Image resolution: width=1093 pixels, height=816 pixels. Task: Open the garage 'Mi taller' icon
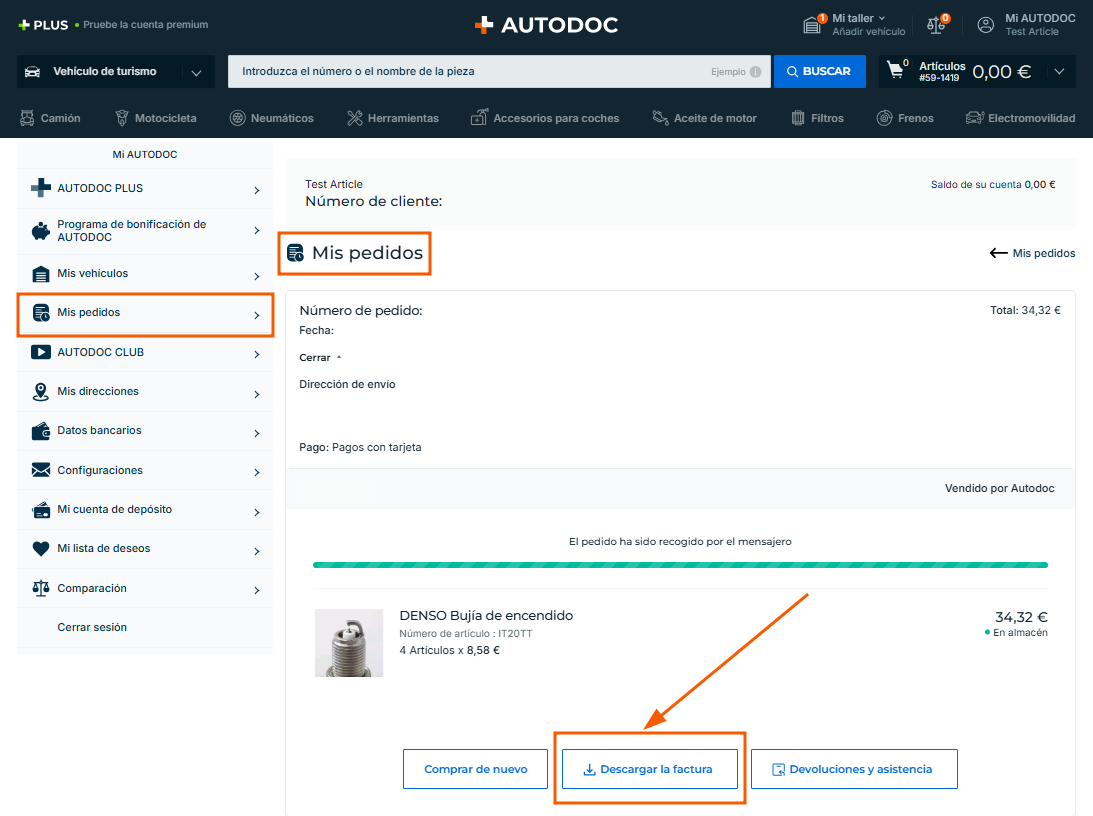click(x=813, y=25)
